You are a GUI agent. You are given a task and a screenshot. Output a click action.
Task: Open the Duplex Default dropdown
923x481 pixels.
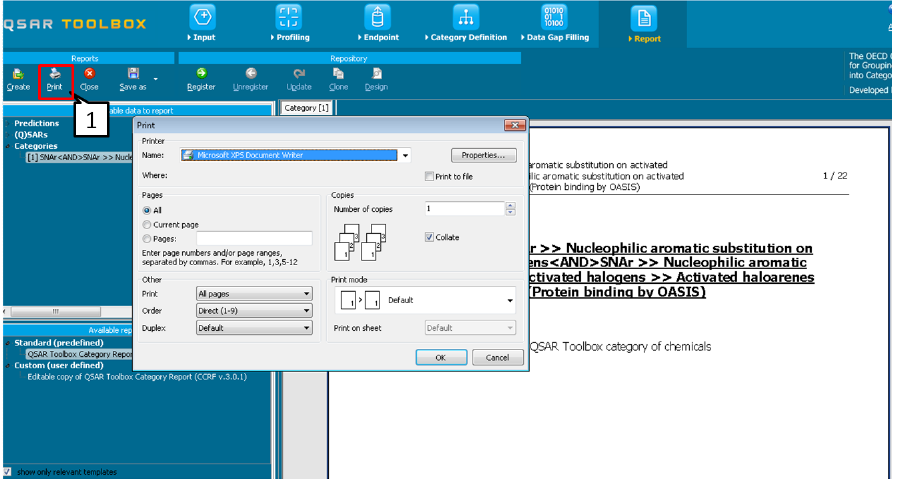tap(254, 328)
